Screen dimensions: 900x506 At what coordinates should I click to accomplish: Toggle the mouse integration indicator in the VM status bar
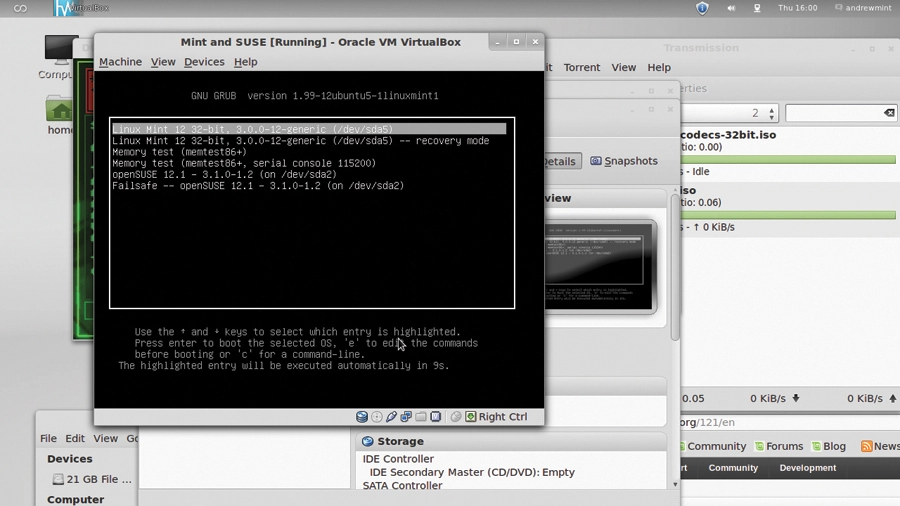coord(456,417)
